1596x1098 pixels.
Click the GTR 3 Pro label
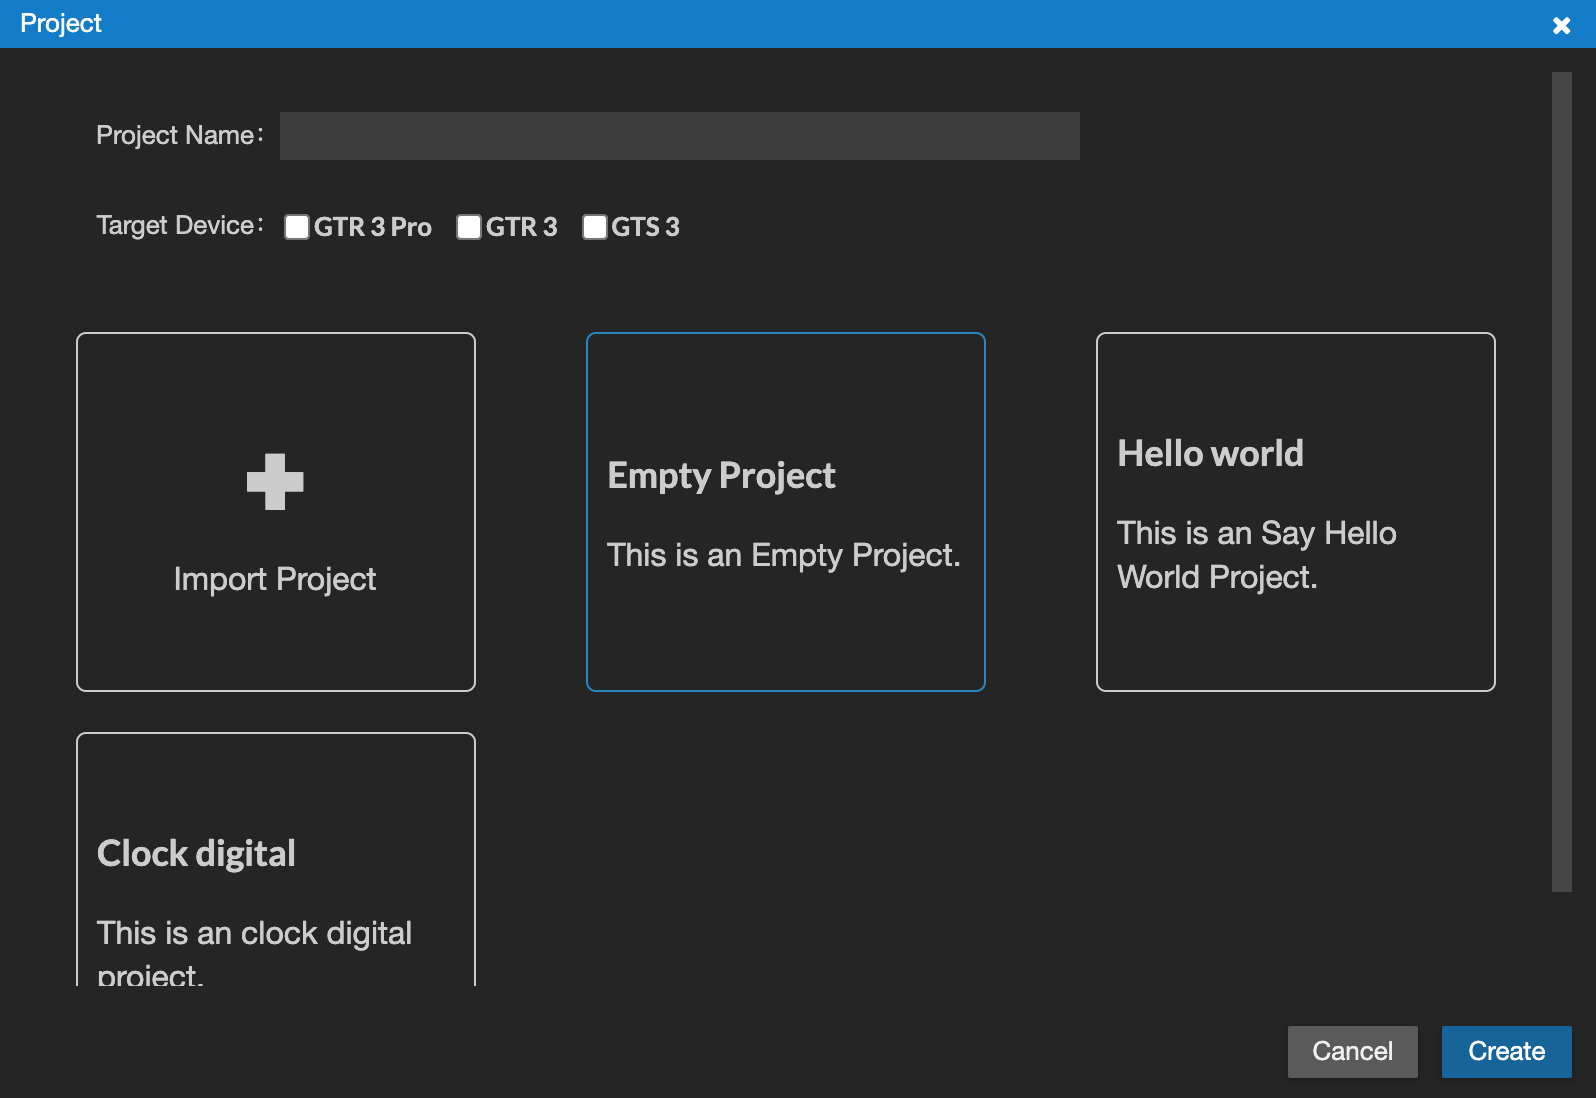(373, 227)
